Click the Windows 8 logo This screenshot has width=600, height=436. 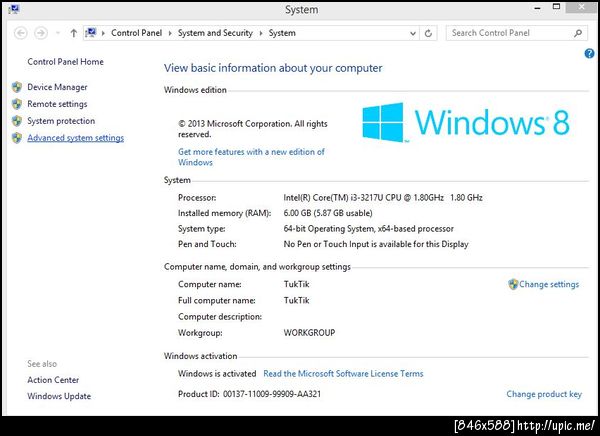point(466,122)
